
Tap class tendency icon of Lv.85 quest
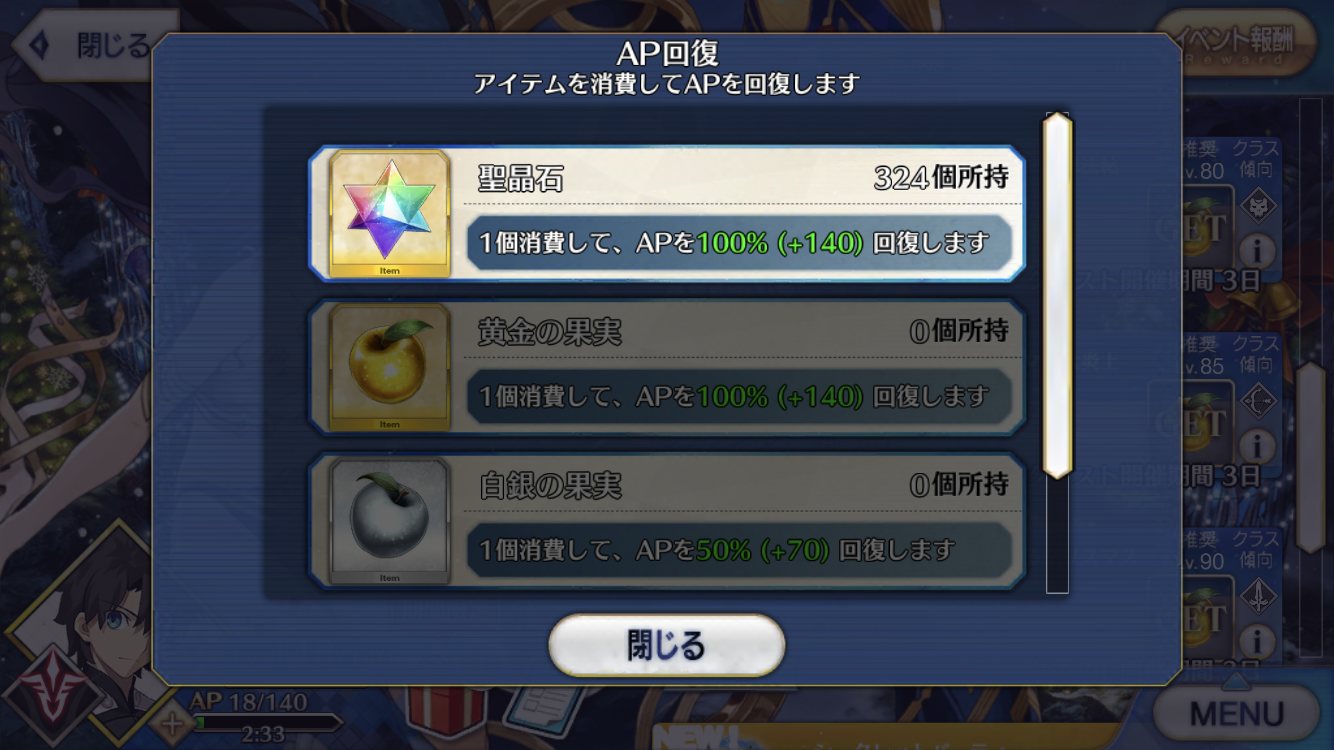[1256, 401]
